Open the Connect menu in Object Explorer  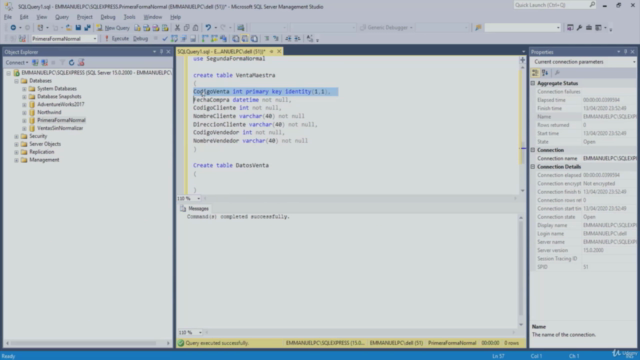(17, 62)
